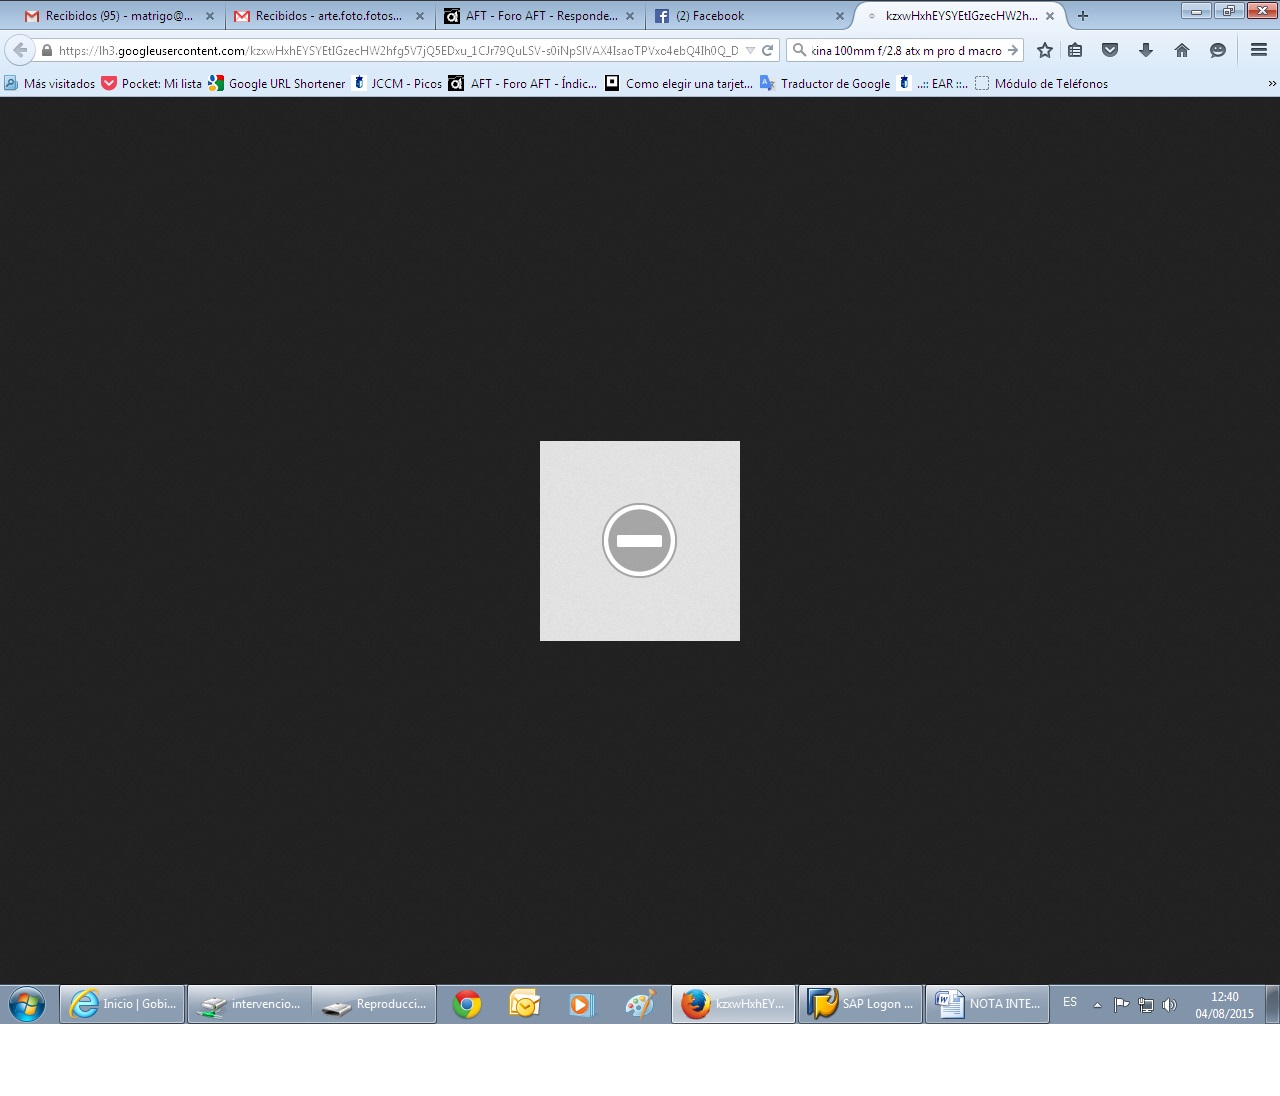Launch Google Chrome from the taskbar

pos(467,1004)
